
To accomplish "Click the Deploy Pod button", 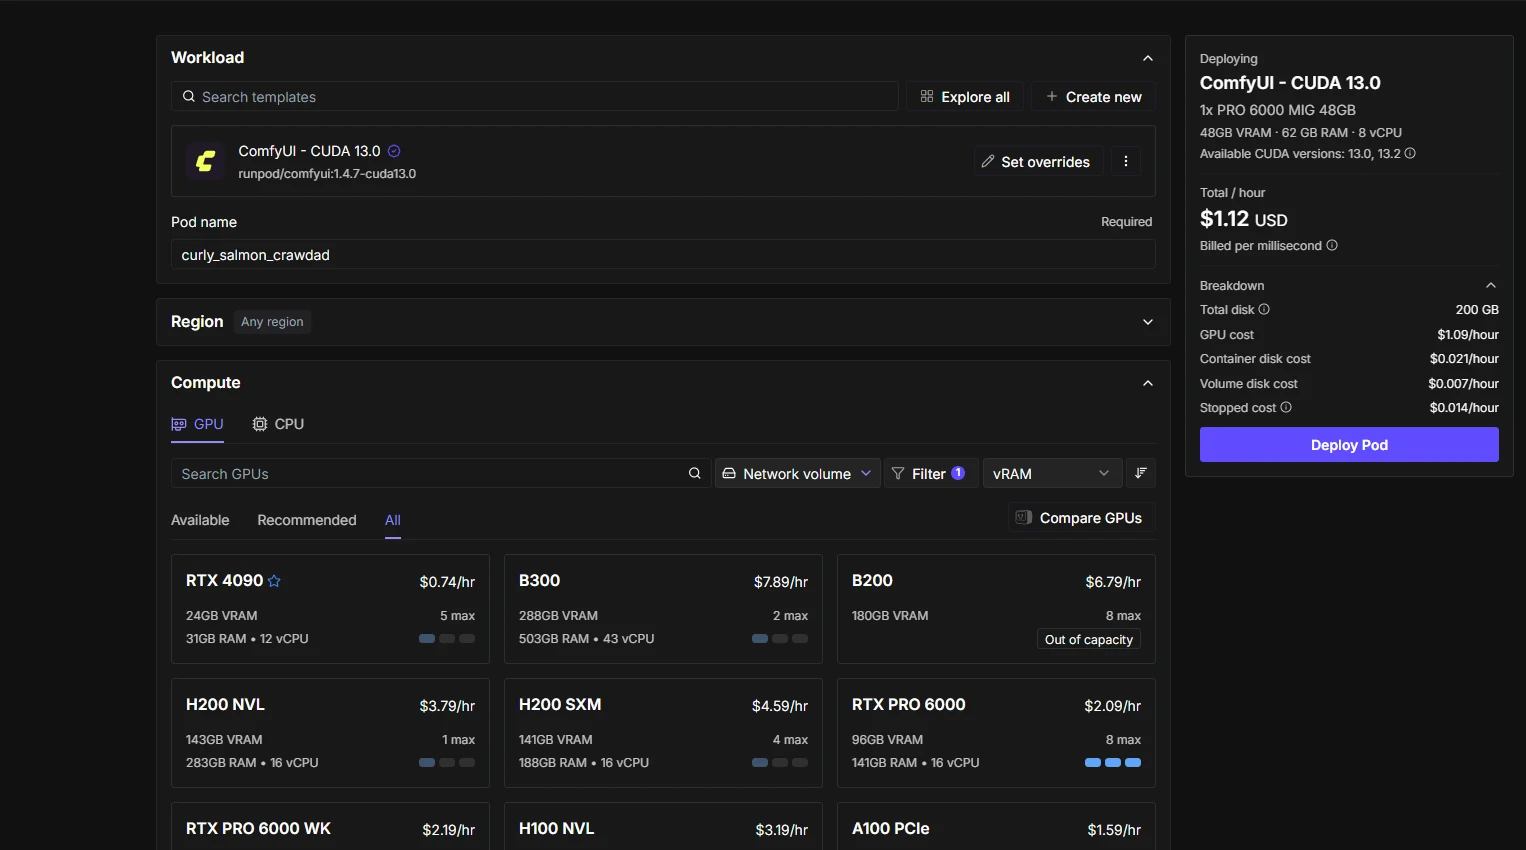I will click(x=1349, y=445).
